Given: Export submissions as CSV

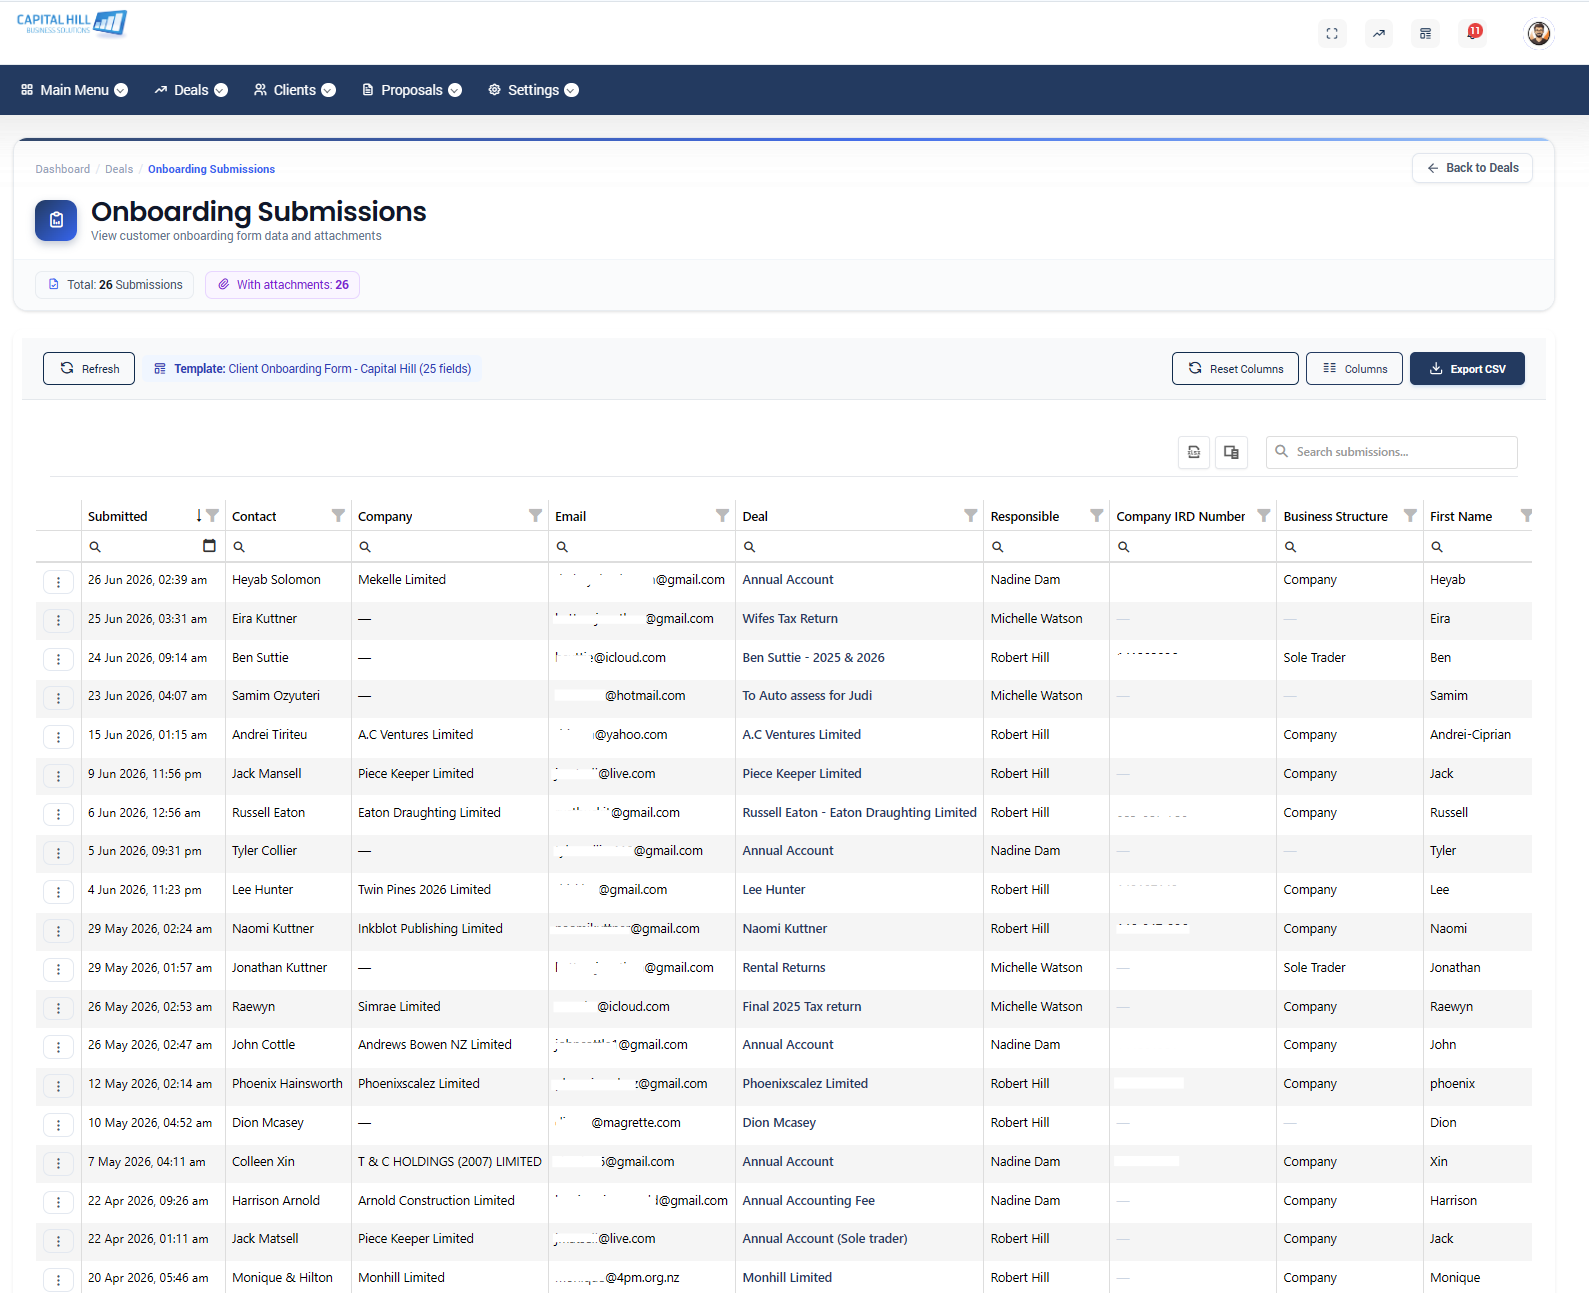Looking at the screenshot, I should click(1467, 369).
